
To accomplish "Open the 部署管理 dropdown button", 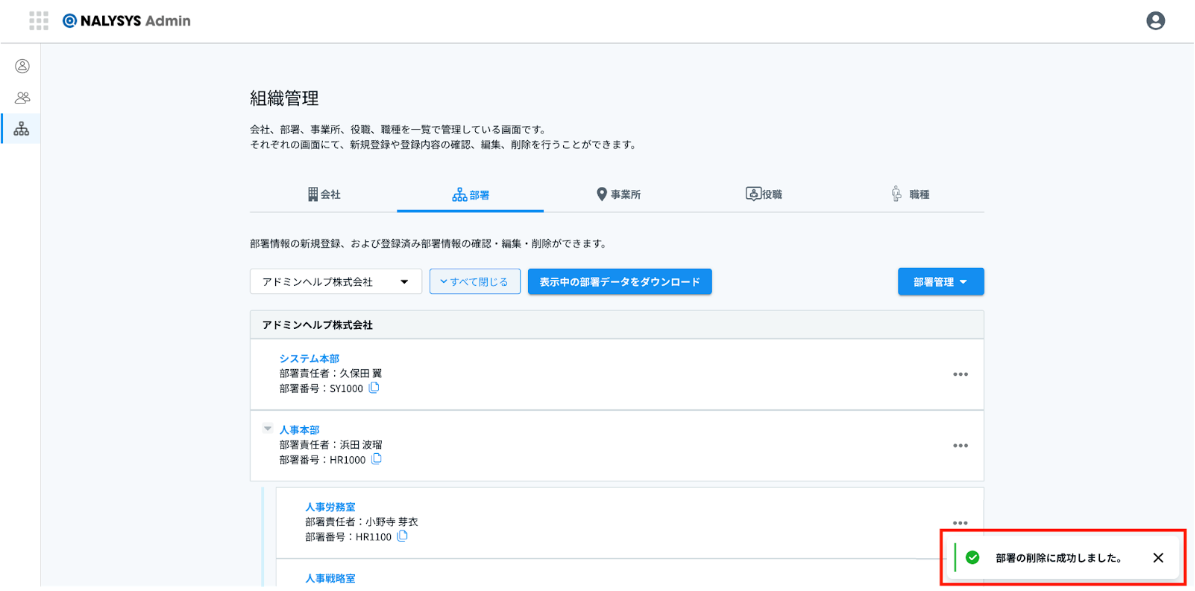I will (941, 281).
